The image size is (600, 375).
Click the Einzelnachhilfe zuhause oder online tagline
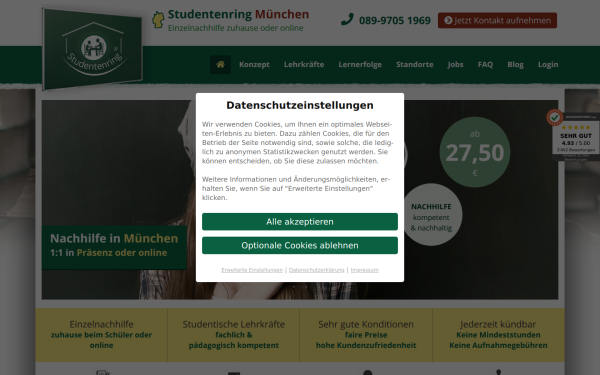[x=236, y=28]
